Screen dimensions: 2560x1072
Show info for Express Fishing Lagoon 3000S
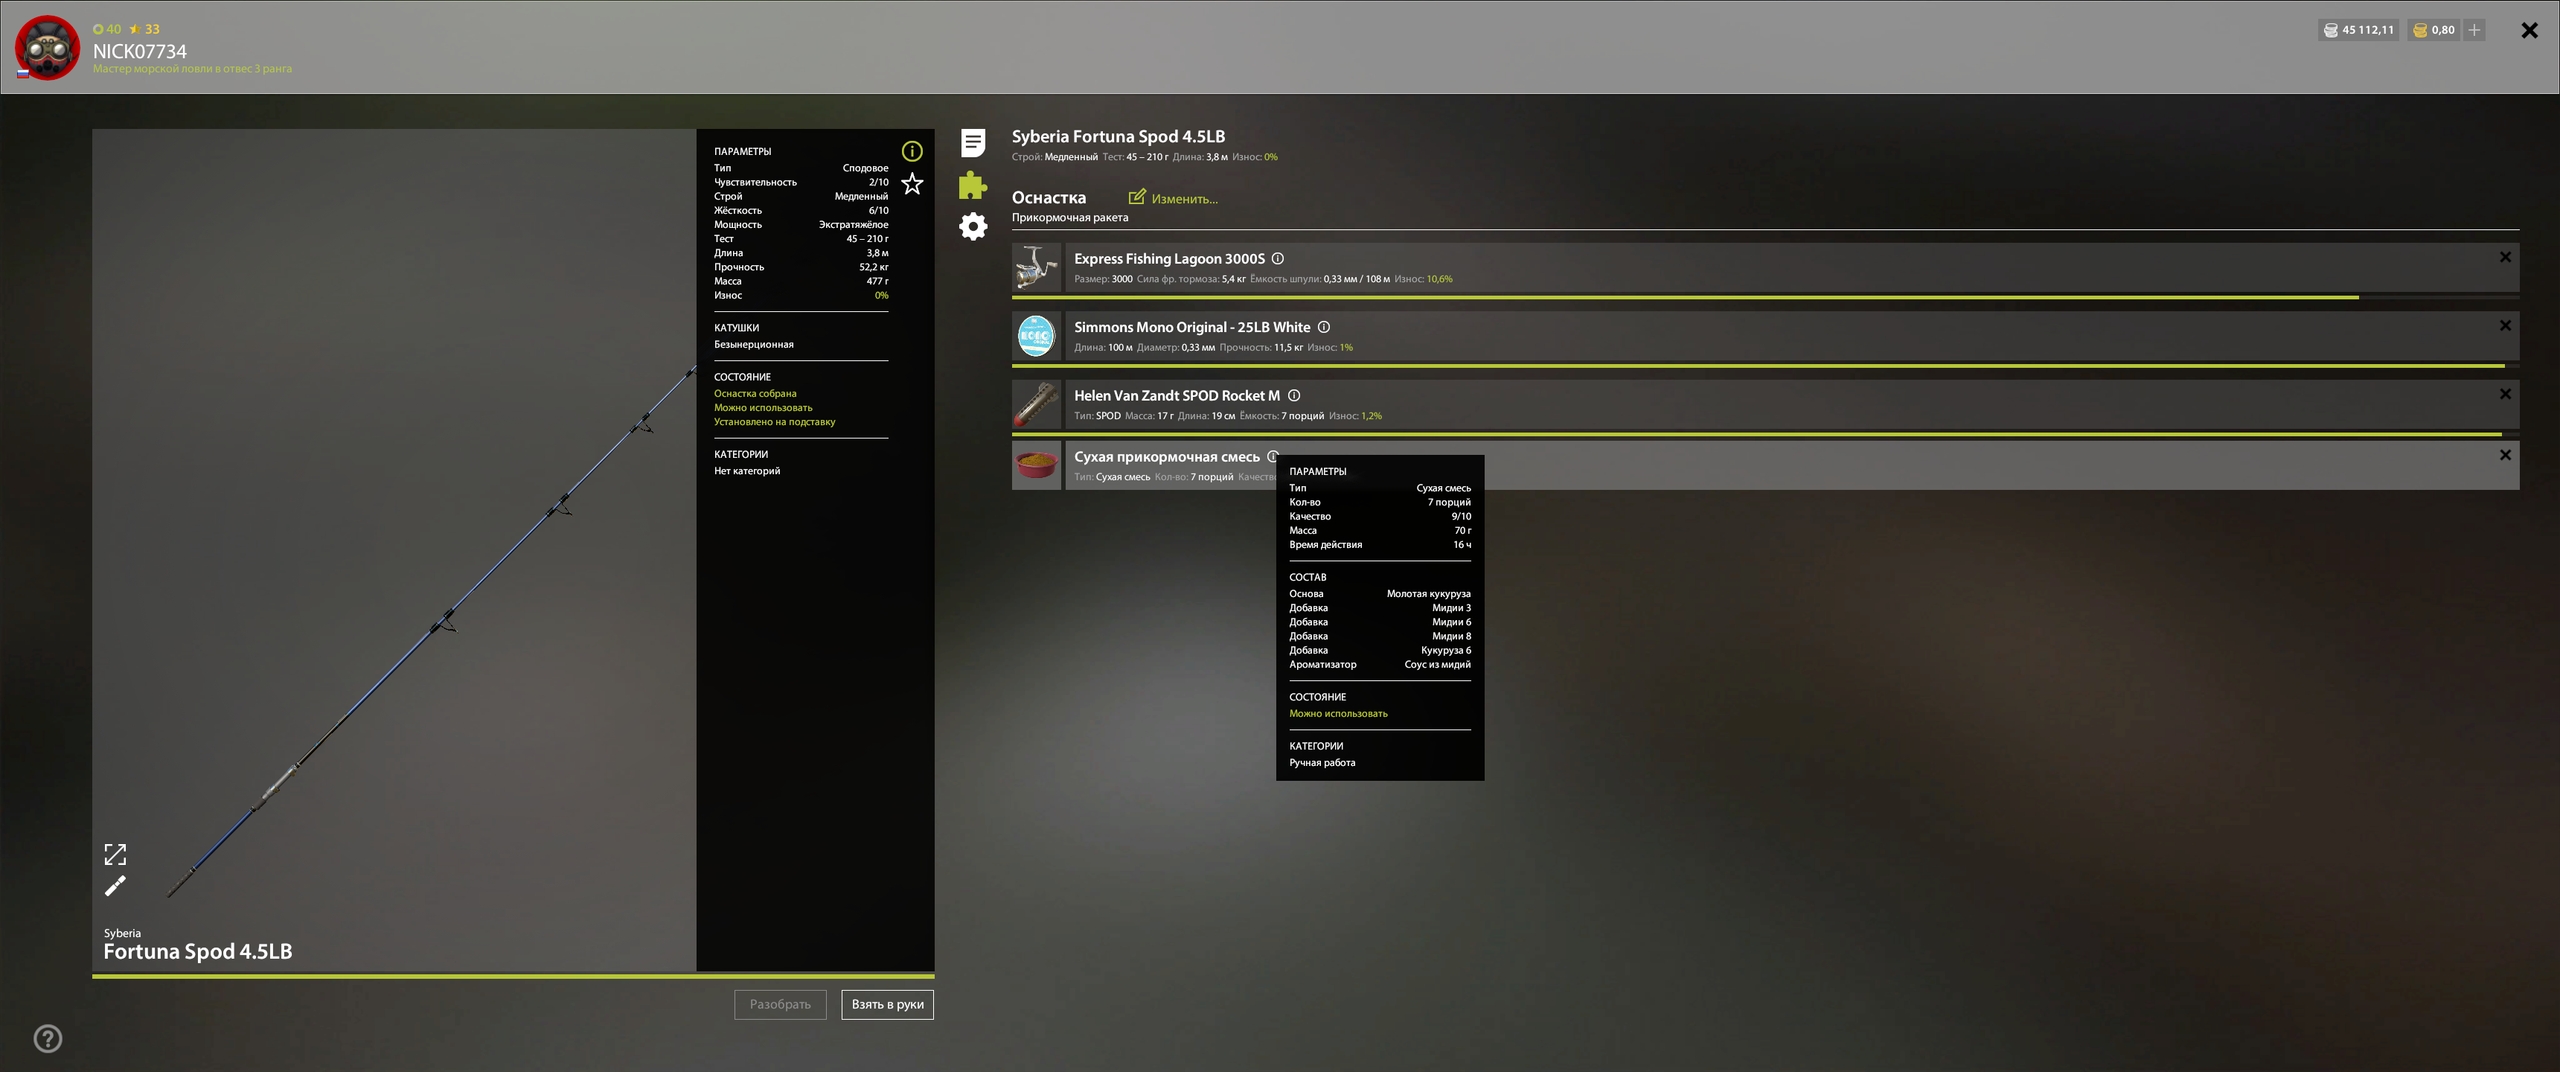pyautogui.click(x=1278, y=259)
